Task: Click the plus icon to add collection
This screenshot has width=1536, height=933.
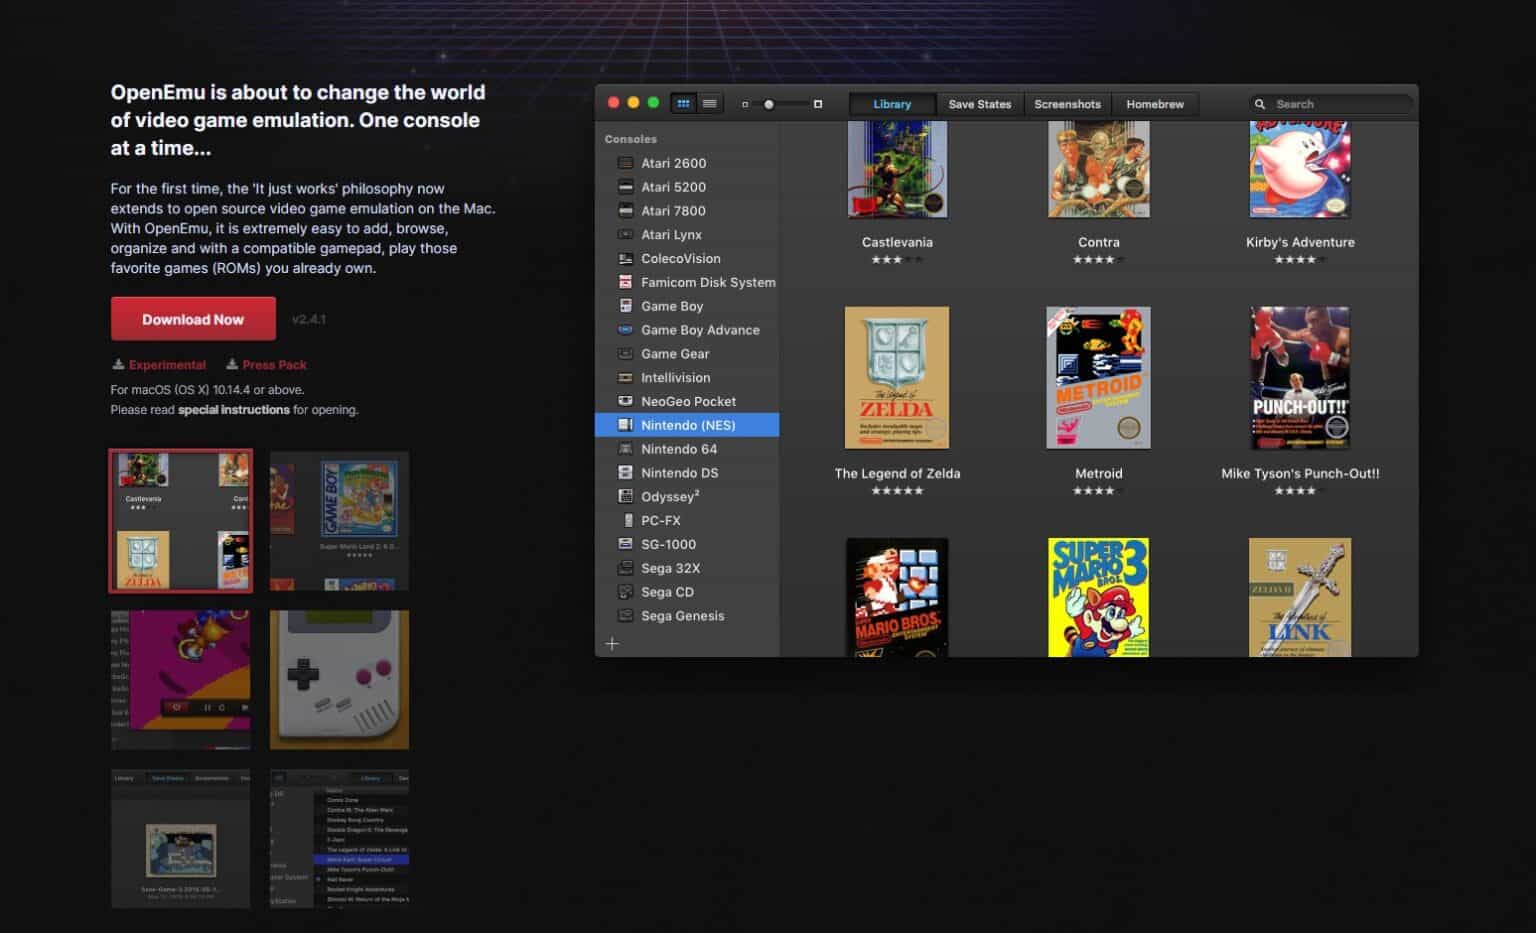Action: (612, 644)
